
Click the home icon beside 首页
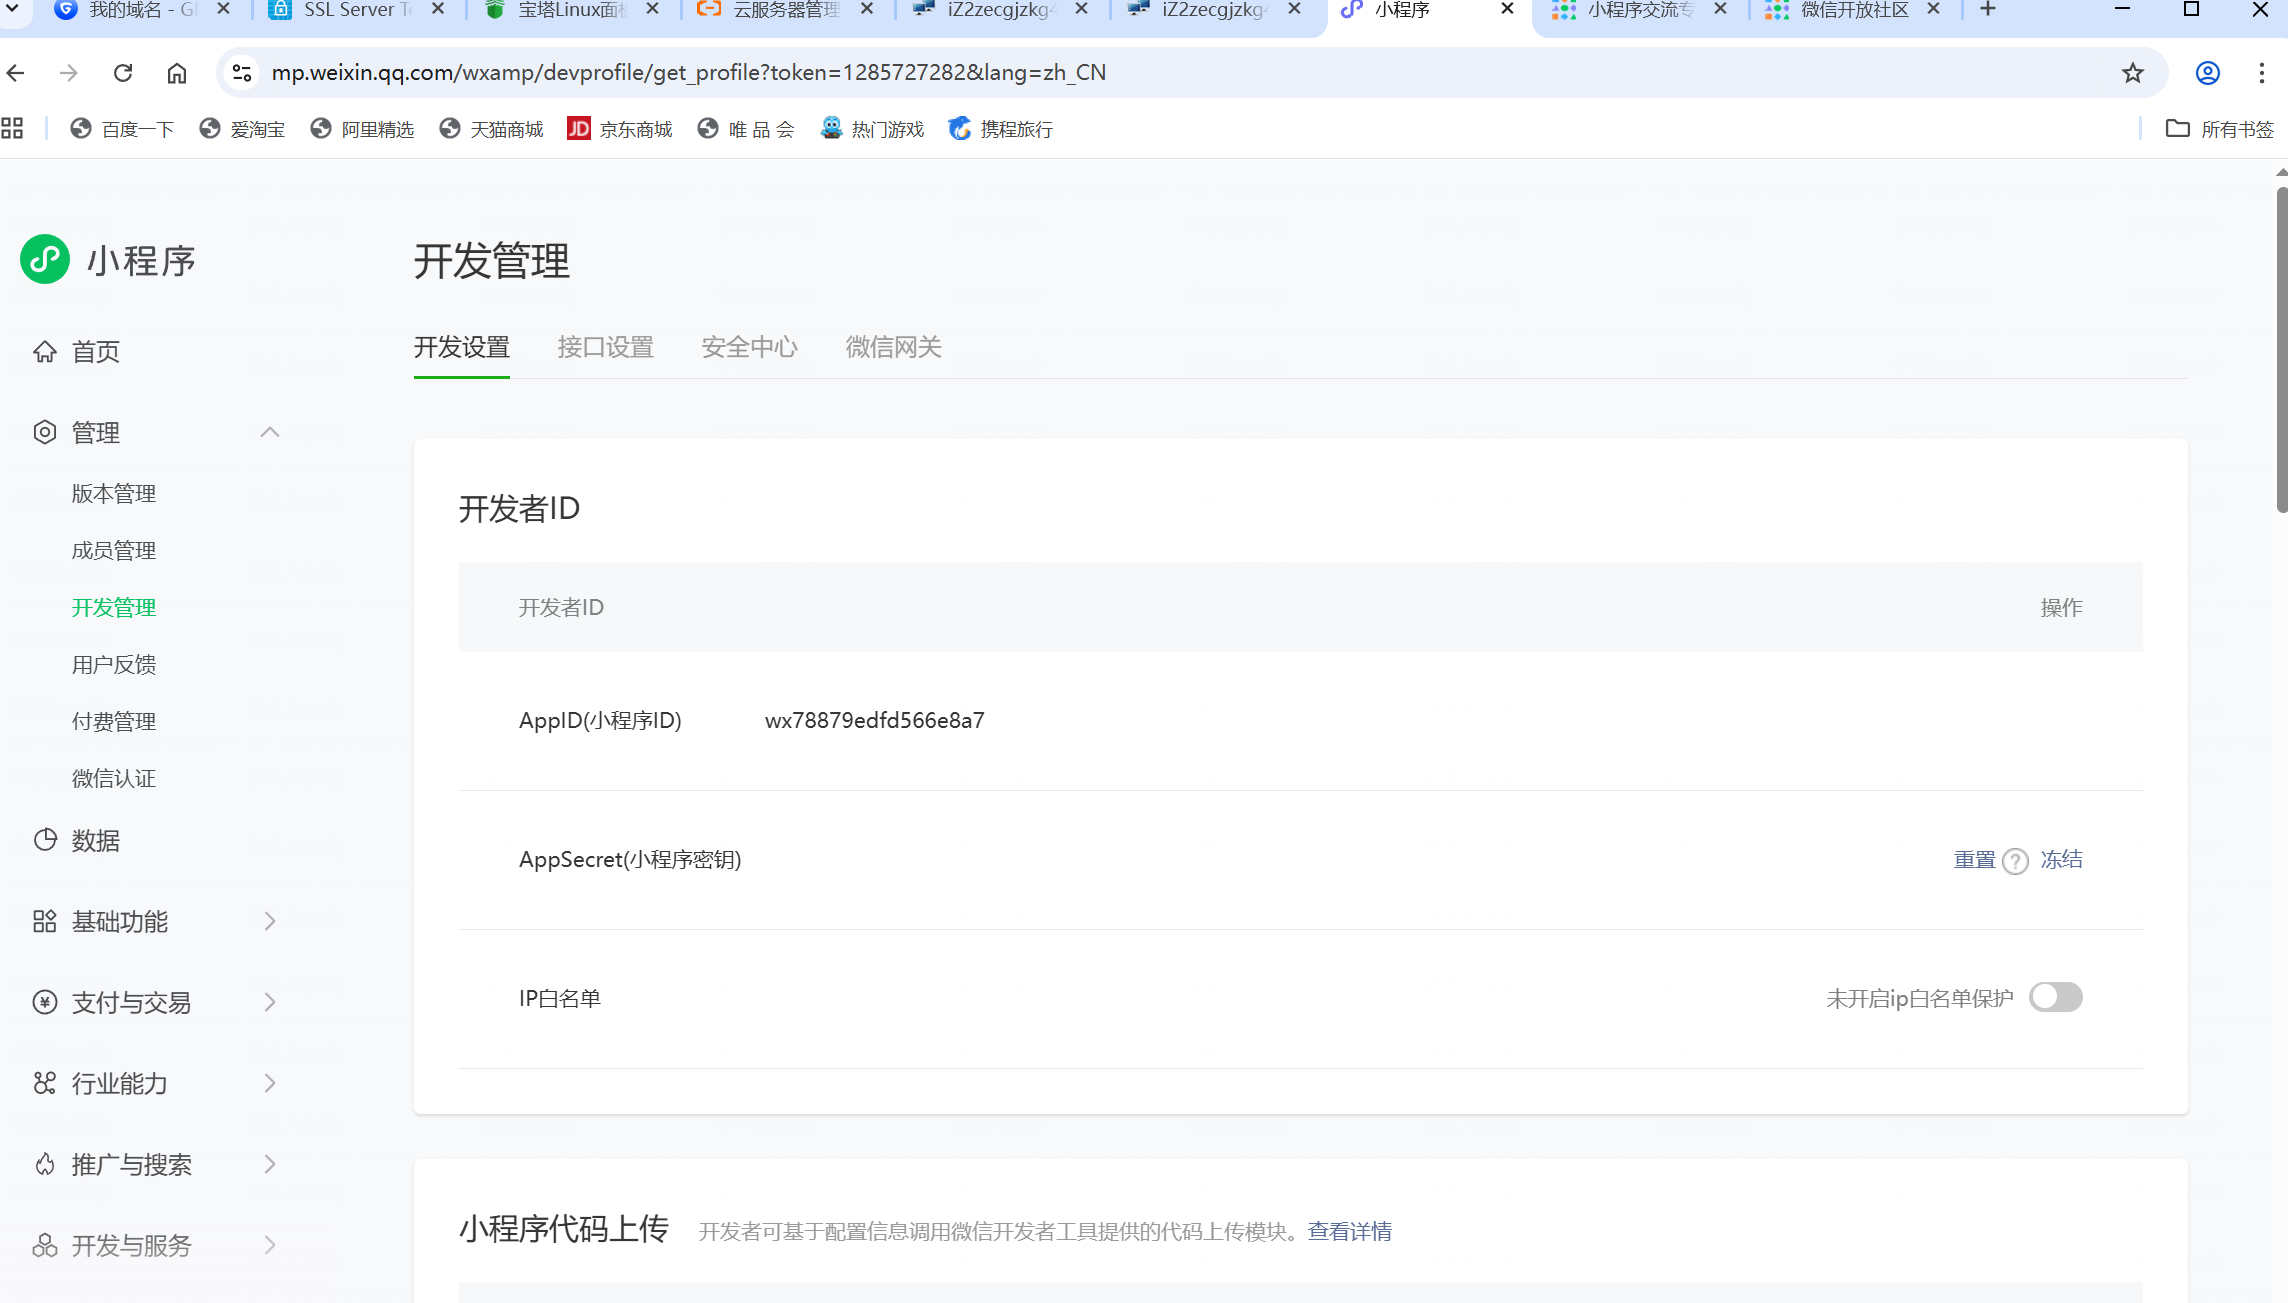(45, 352)
